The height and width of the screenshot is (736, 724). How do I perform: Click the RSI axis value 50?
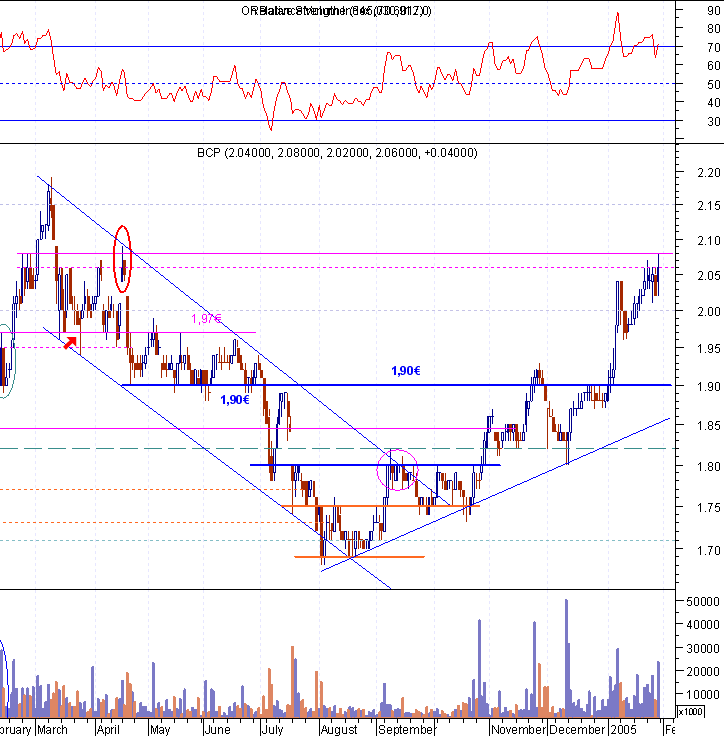(x=714, y=84)
